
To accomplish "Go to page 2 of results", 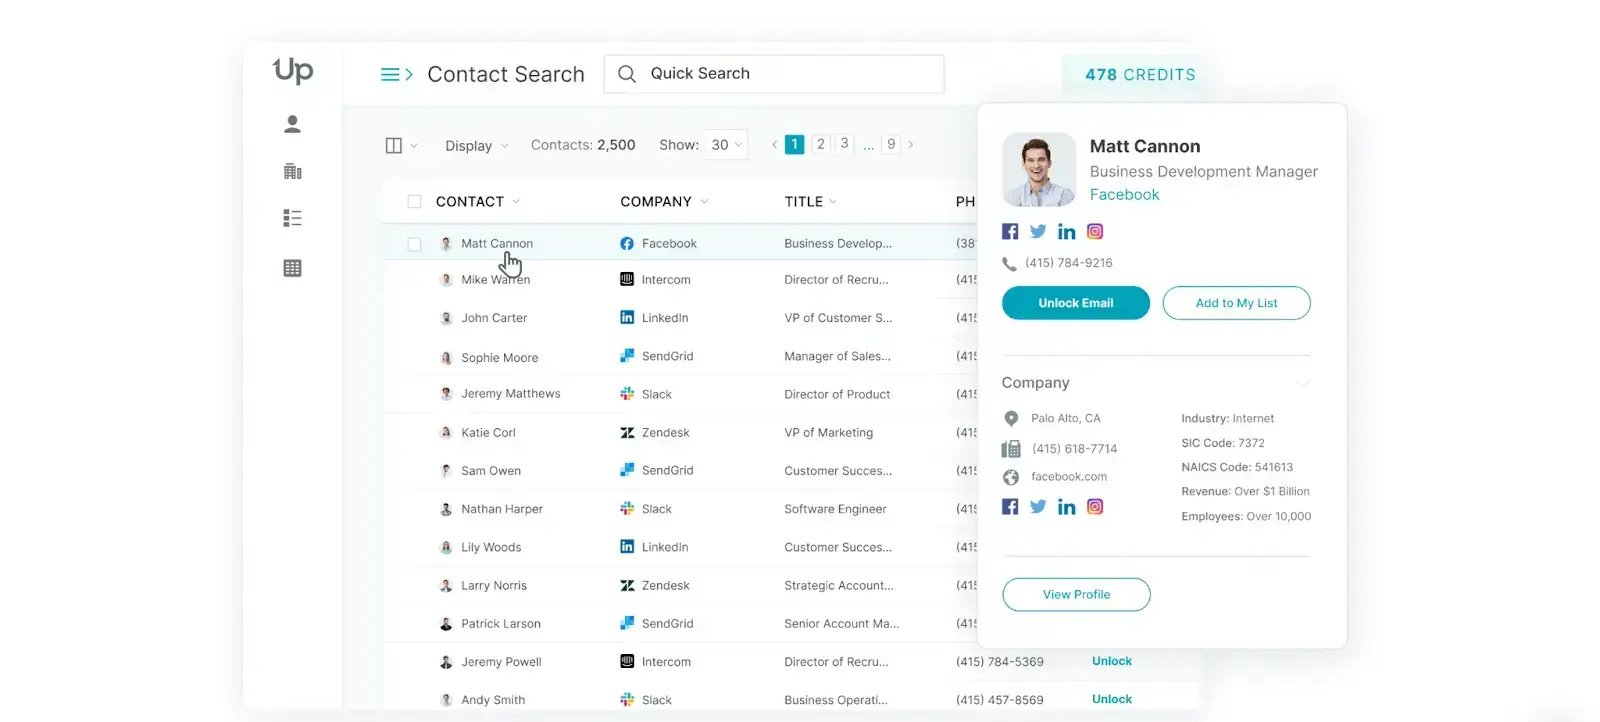I will pyautogui.click(x=820, y=144).
